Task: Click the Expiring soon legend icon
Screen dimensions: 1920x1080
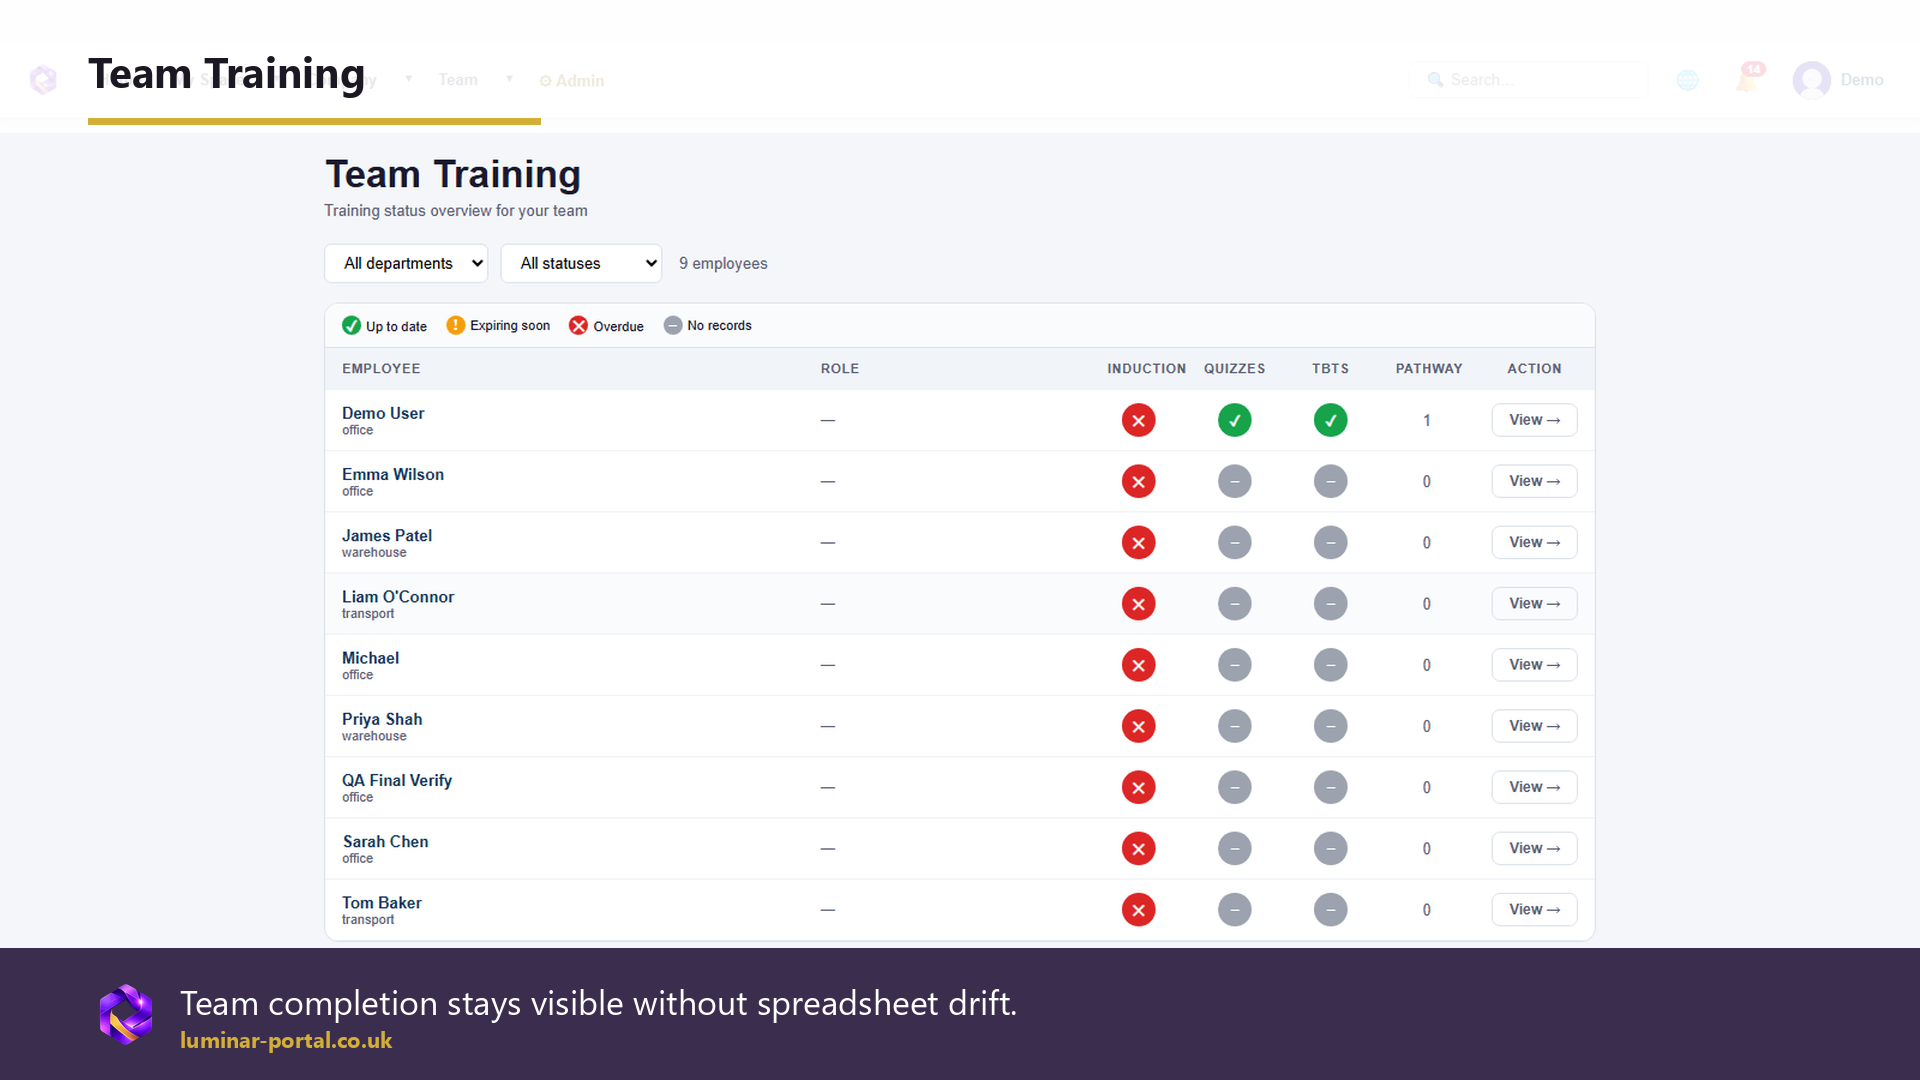Action: (455, 325)
